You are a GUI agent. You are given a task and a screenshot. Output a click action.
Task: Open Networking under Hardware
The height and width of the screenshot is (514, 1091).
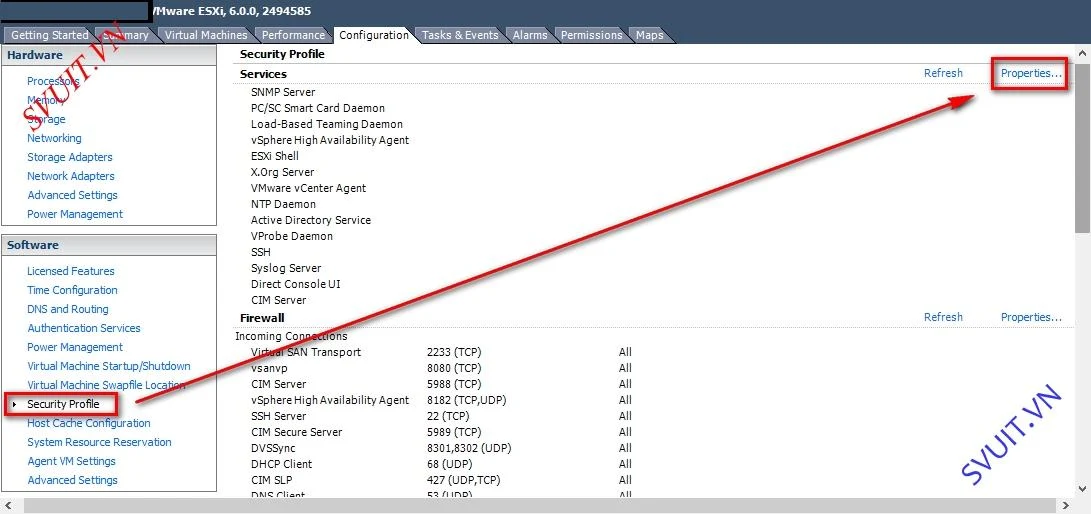pos(54,138)
